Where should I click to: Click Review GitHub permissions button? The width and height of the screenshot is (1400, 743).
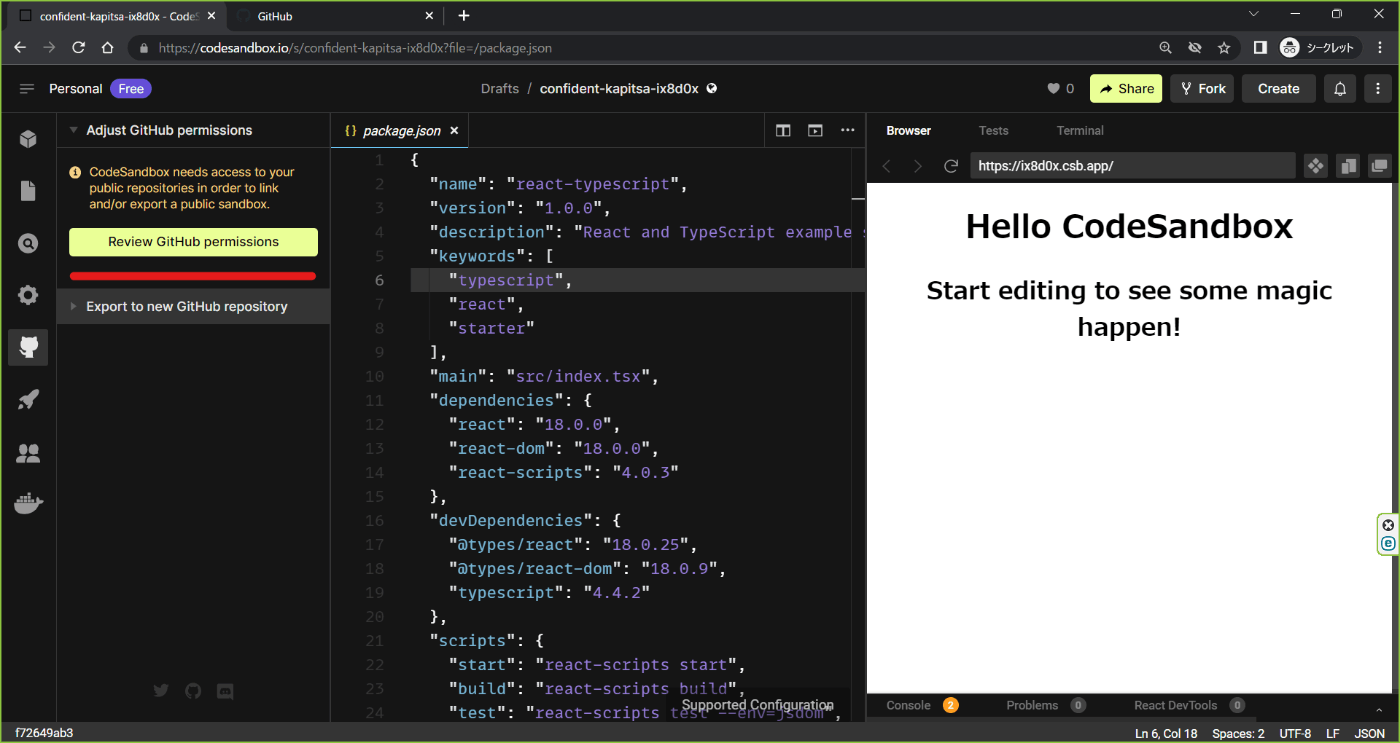[193, 242]
